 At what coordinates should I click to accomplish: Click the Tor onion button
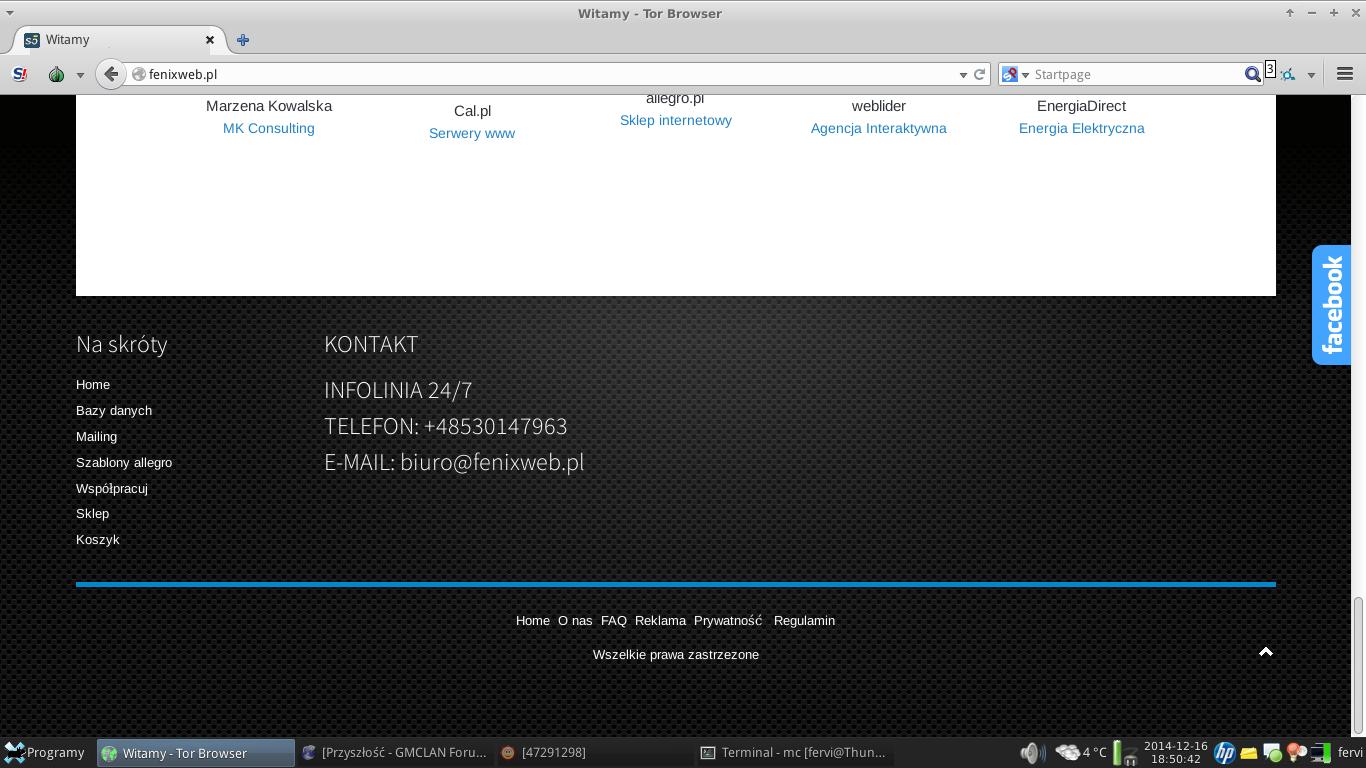(57, 74)
